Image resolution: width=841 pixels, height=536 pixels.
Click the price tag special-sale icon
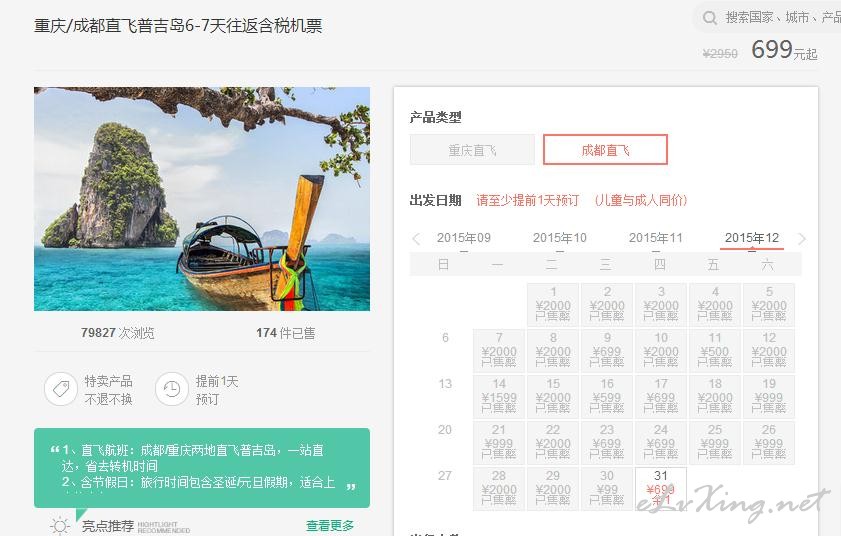(61, 389)
